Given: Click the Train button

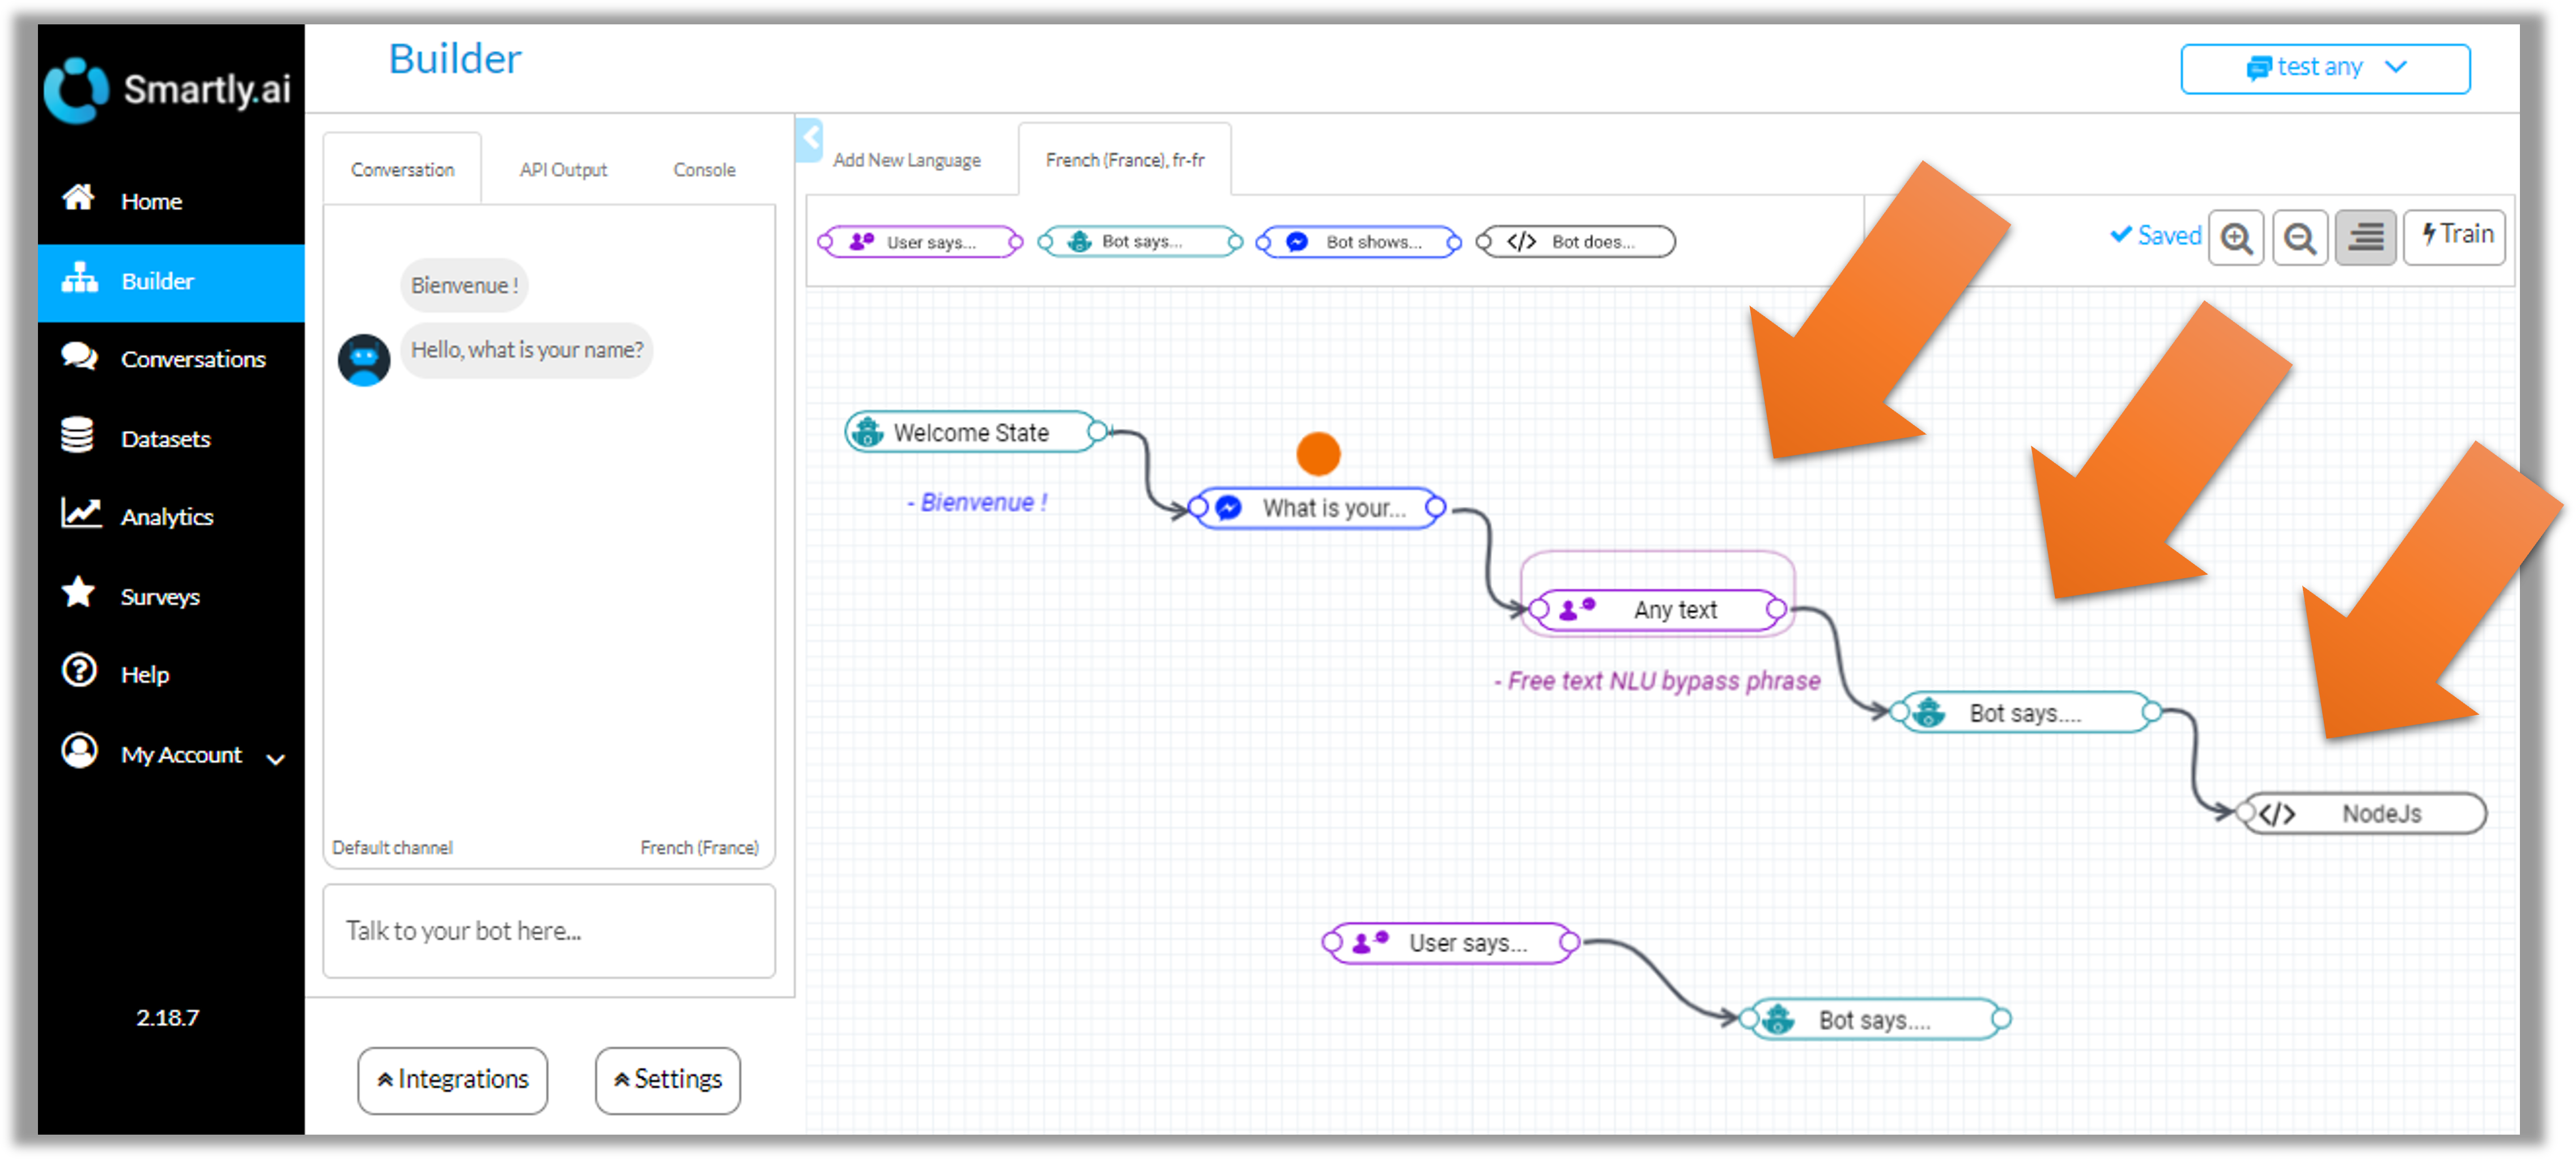Looking at the screenshot, I should [2455, 236].
